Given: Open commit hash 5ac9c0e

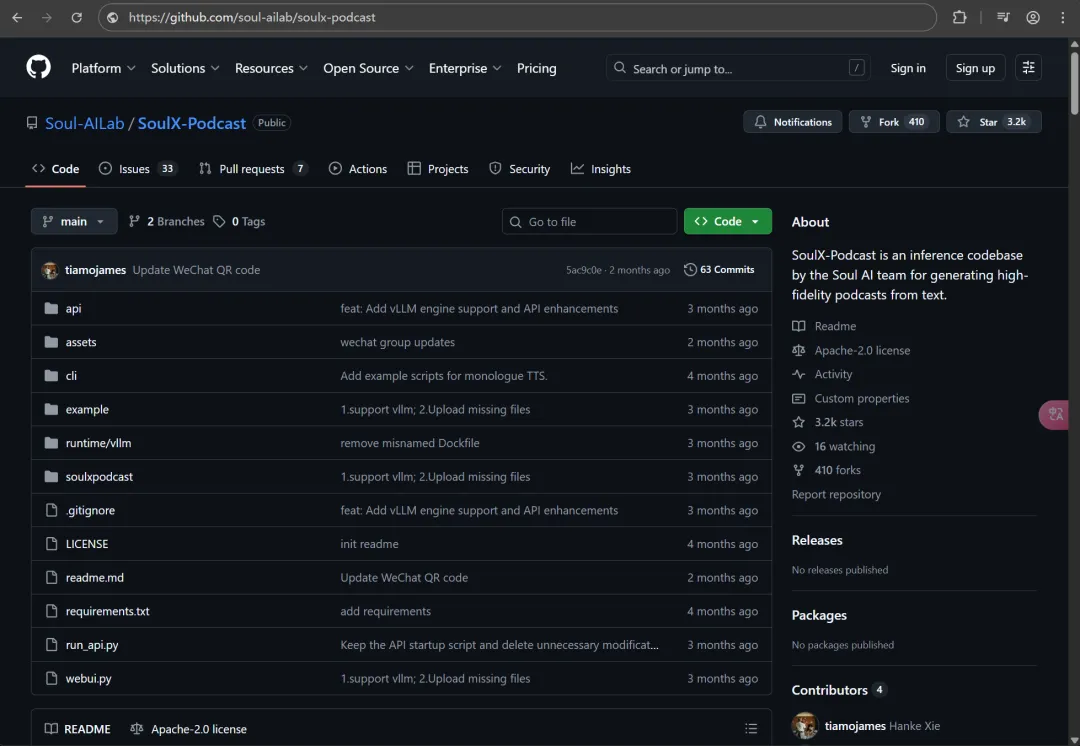Looking at the screenshot, I should tap(583, 270).
